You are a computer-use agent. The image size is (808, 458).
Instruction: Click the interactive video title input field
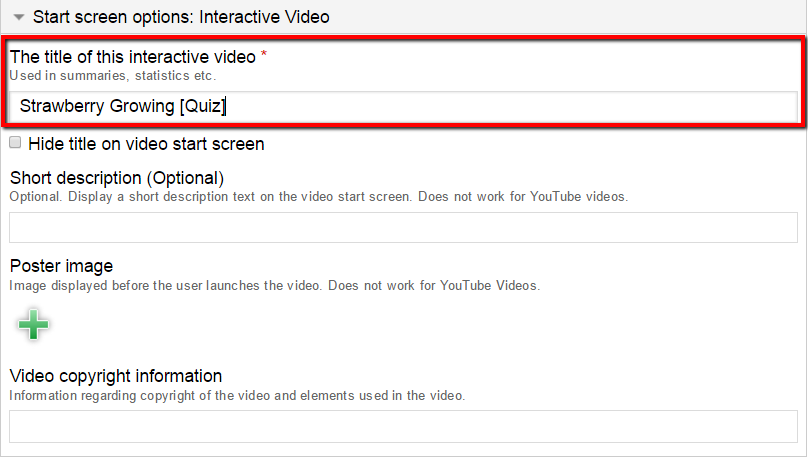403,107
